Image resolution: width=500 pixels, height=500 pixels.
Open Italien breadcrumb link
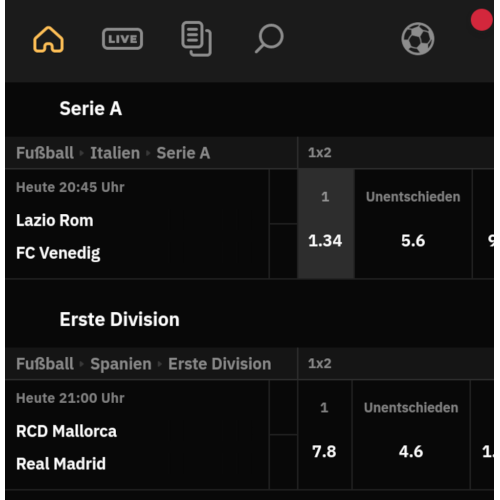pyautogui.click(x=115, y=153)
